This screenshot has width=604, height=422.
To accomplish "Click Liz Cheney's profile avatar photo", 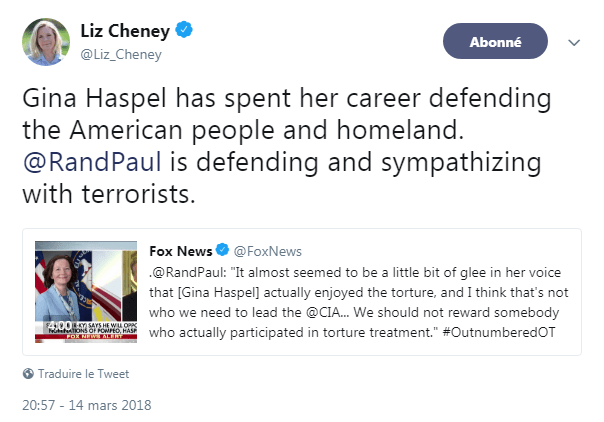I will click(x=47, y=41).
